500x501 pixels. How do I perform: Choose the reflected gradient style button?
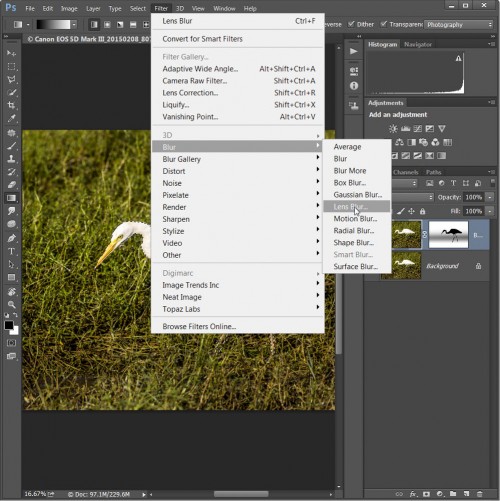click(x=133, y=24)
